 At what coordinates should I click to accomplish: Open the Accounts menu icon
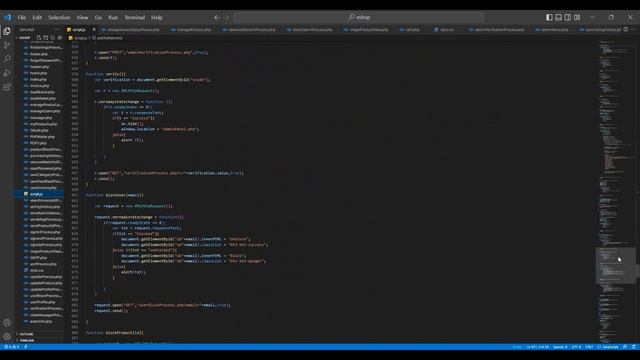(7, 322)
